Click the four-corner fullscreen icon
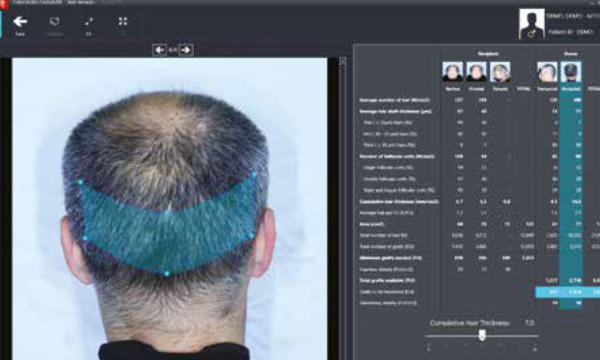The width and height of the screenshot is (600, 360). click(122, 21)
